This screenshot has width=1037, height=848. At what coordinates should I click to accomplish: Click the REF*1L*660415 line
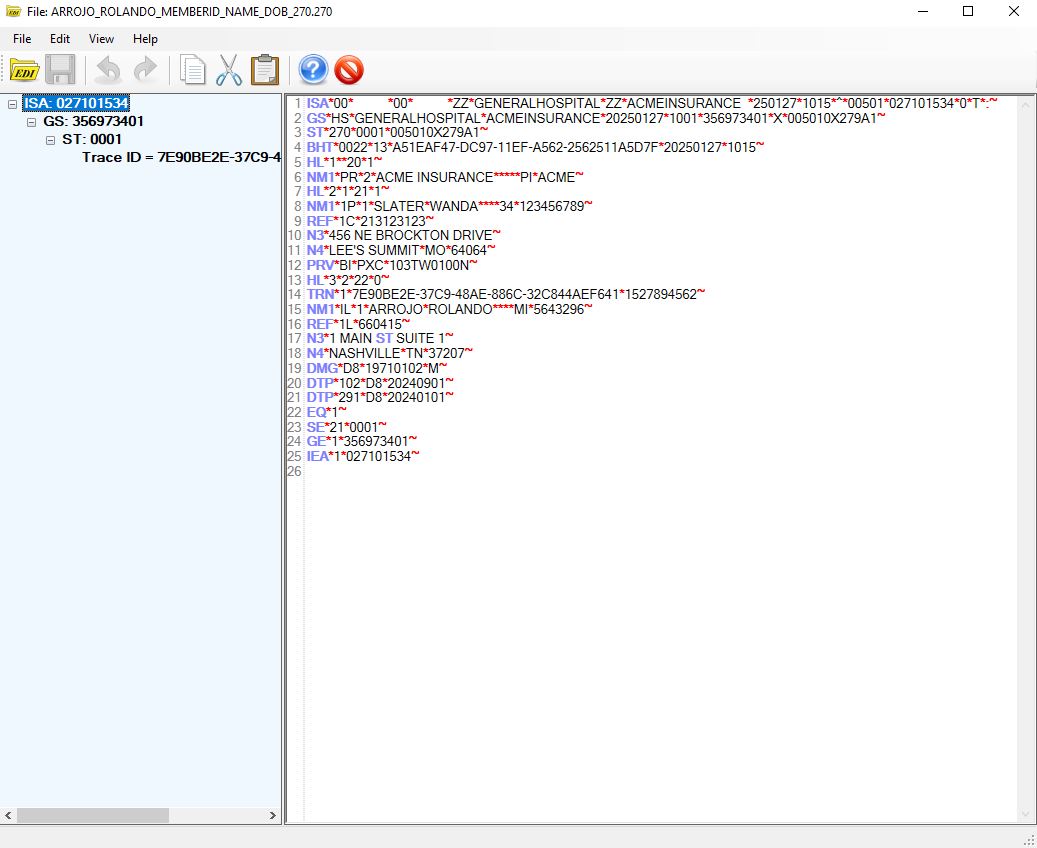pyautogui.click(x=358, y=323)
